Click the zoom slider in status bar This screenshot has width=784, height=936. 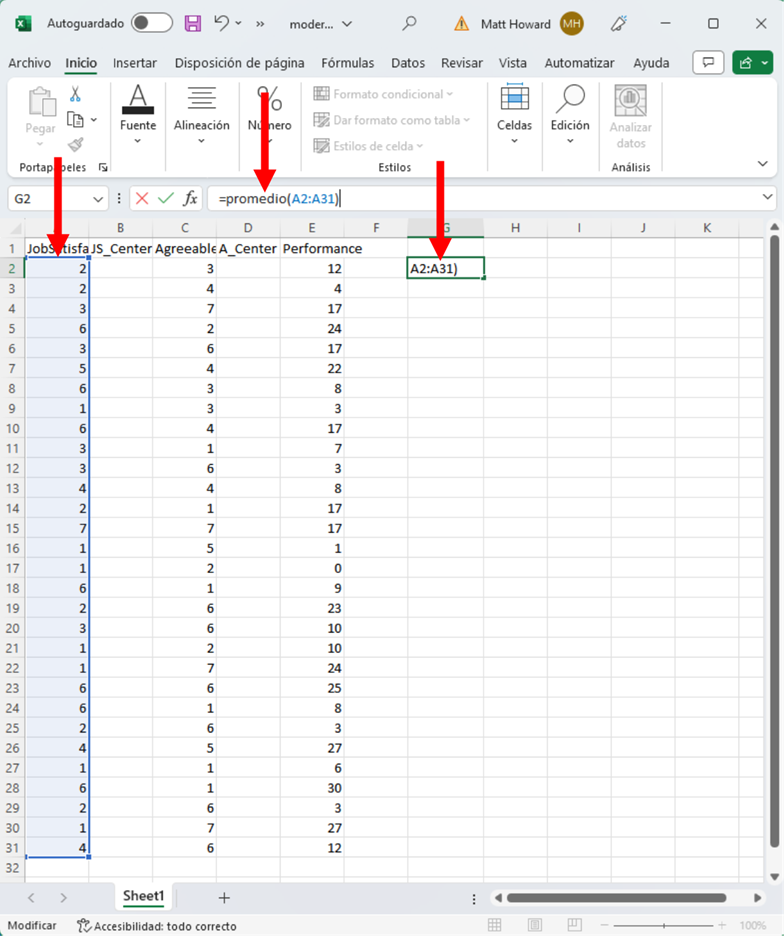pos(665,926)
